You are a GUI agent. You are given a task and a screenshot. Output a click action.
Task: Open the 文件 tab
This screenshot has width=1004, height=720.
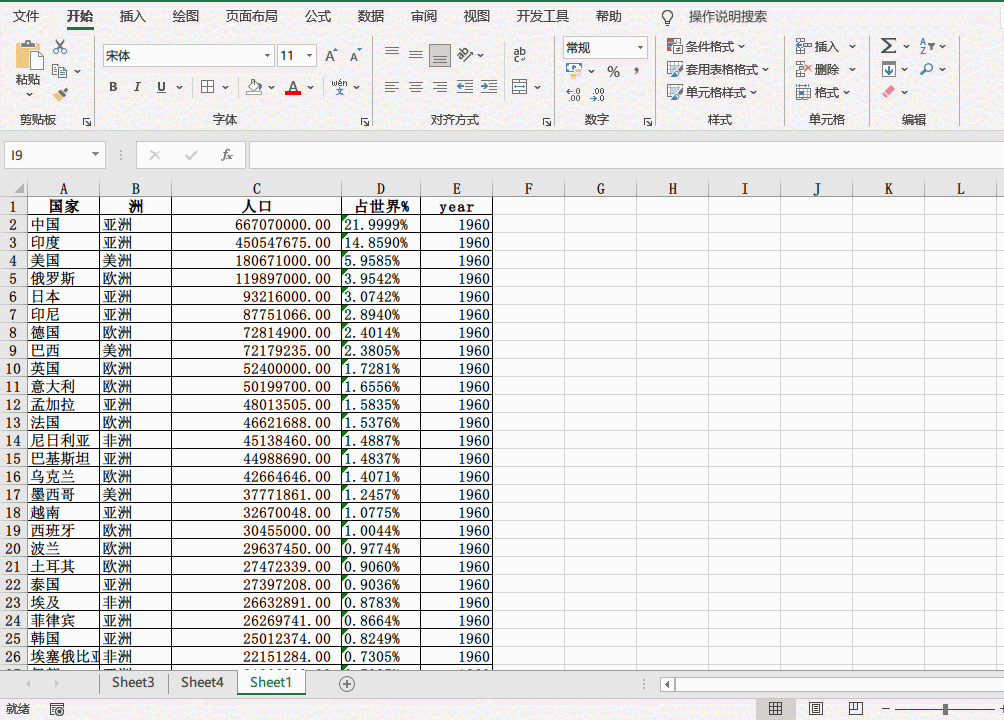pyautogui.click(x=26, y=16)
